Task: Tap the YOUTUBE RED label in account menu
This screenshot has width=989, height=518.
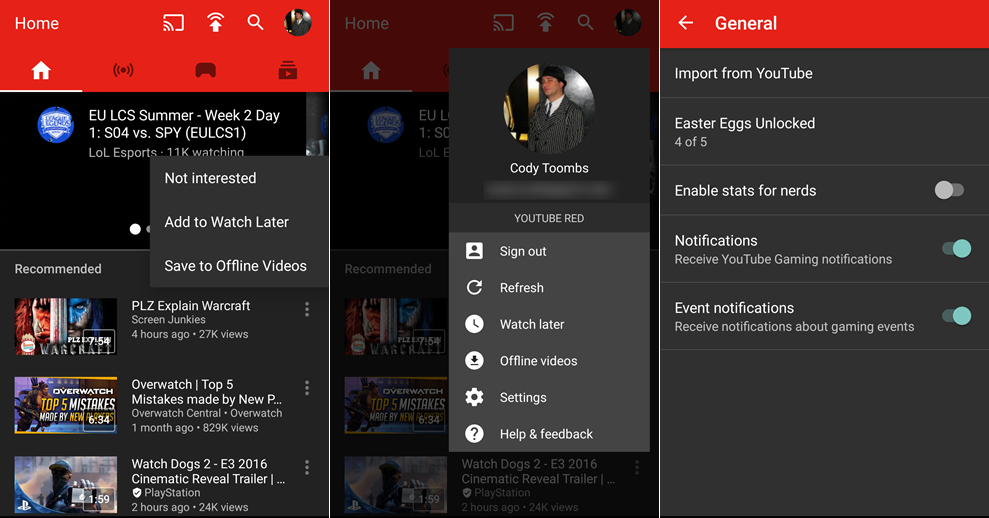Action: coord(549,218)
